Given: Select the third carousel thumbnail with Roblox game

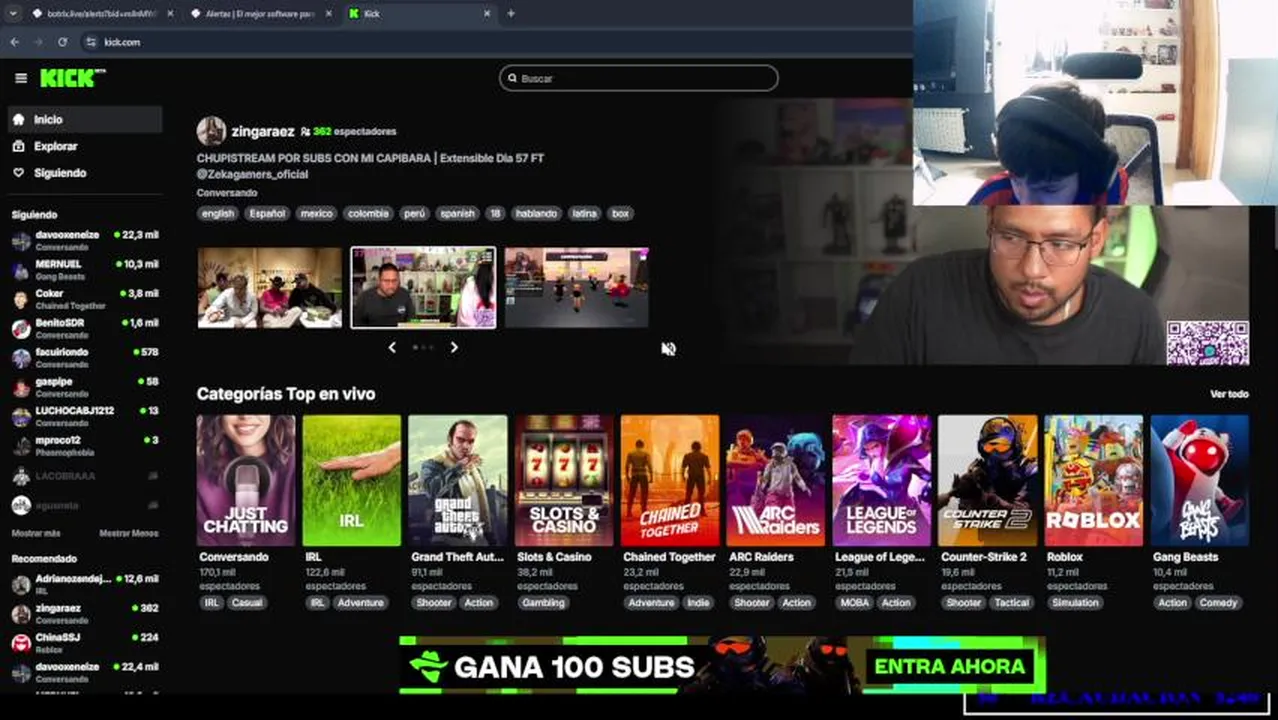Looking at the screenshot, I should click(x=577, y=288).
